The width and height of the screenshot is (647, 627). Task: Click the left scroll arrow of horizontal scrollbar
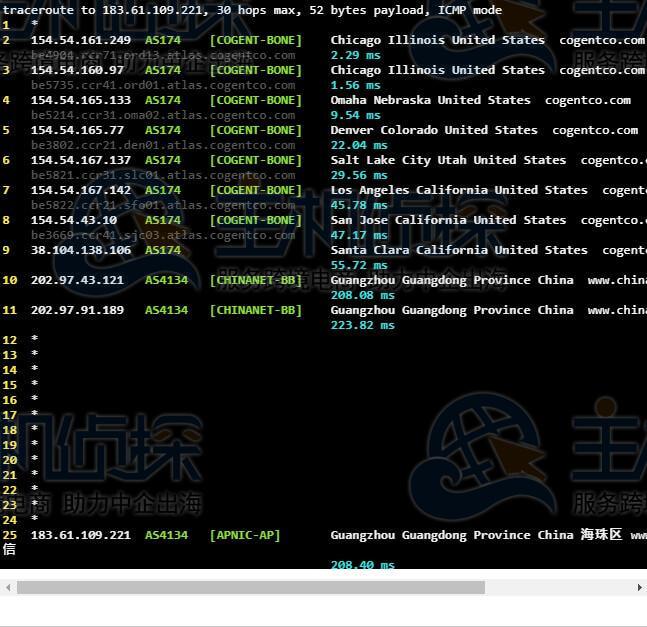[x=8, y=587]
